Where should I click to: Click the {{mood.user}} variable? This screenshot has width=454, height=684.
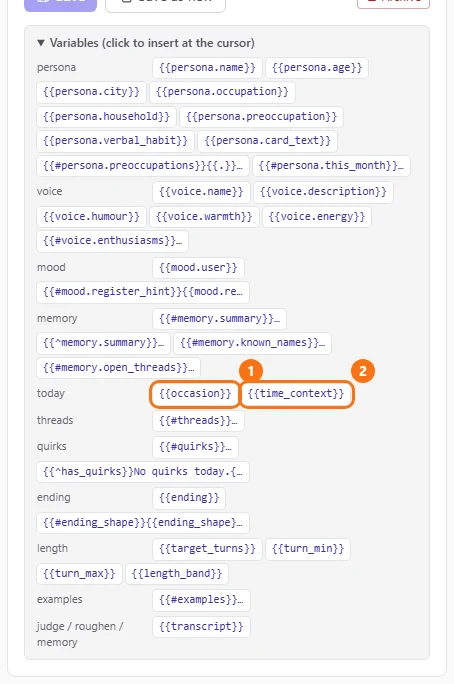(198, 267)
